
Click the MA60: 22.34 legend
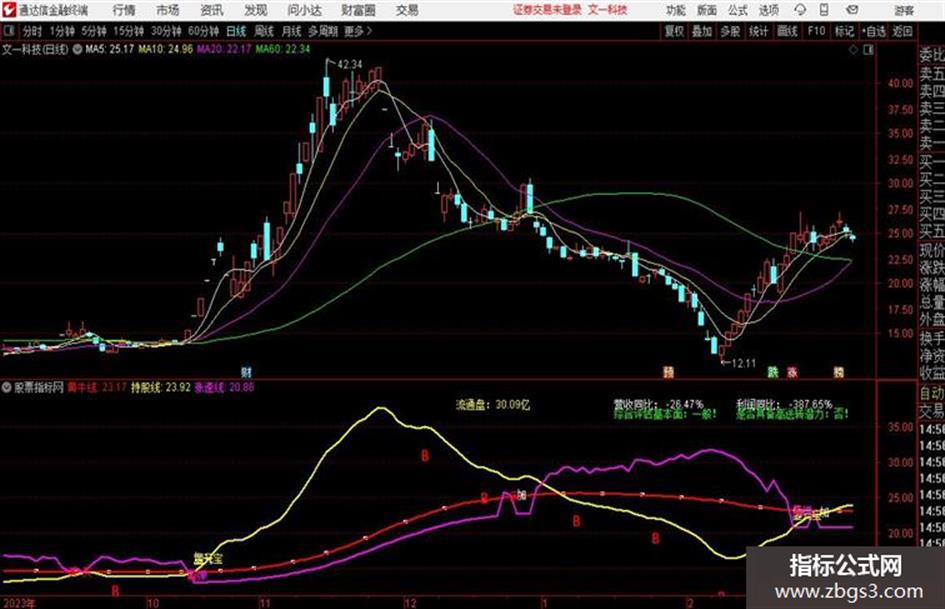[283, 49]
